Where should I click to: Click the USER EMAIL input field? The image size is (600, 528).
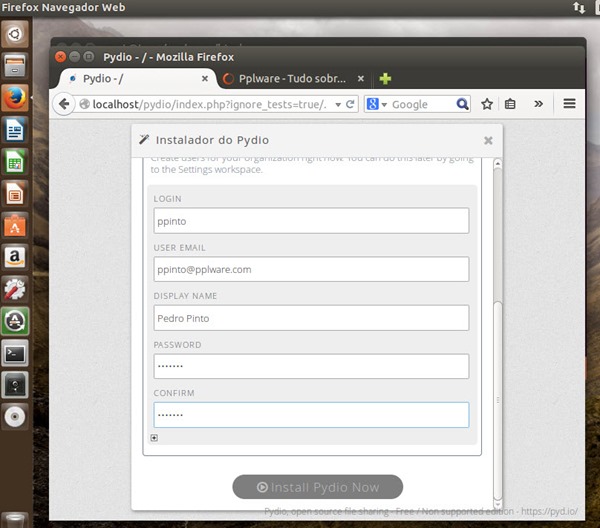(x=311, y=269)
